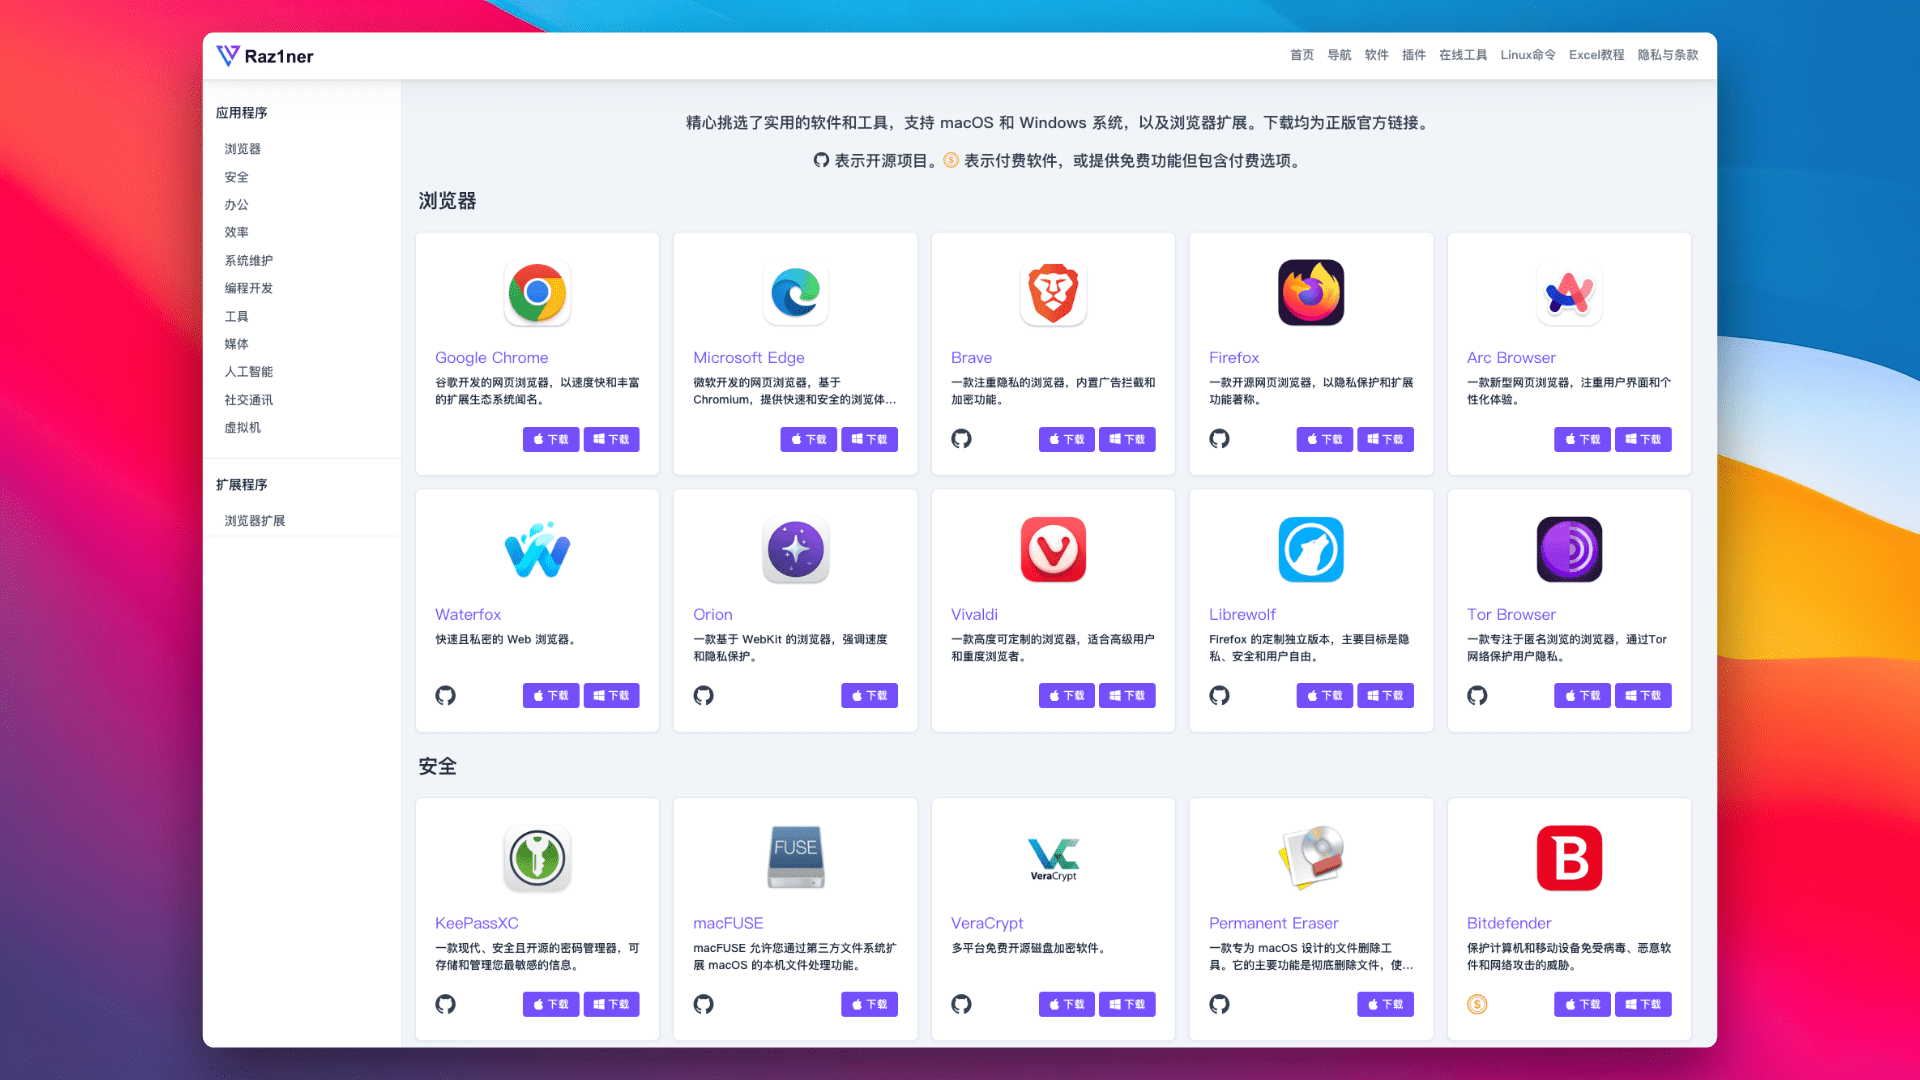The height and width of the screenshot is (1080, 1920).
Task: Open Tor Browser's GitHub repository icon
Action: tap(1477, 696)
